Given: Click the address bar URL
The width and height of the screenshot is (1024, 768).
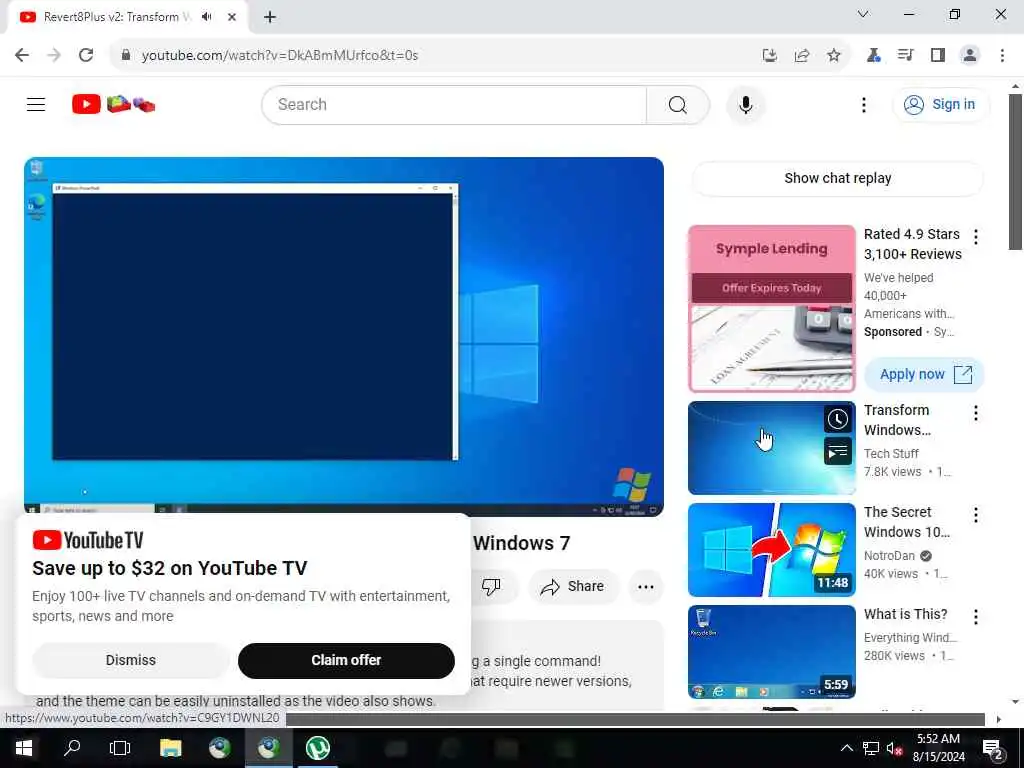Looking at the screenshot, I should pos(280,55).
